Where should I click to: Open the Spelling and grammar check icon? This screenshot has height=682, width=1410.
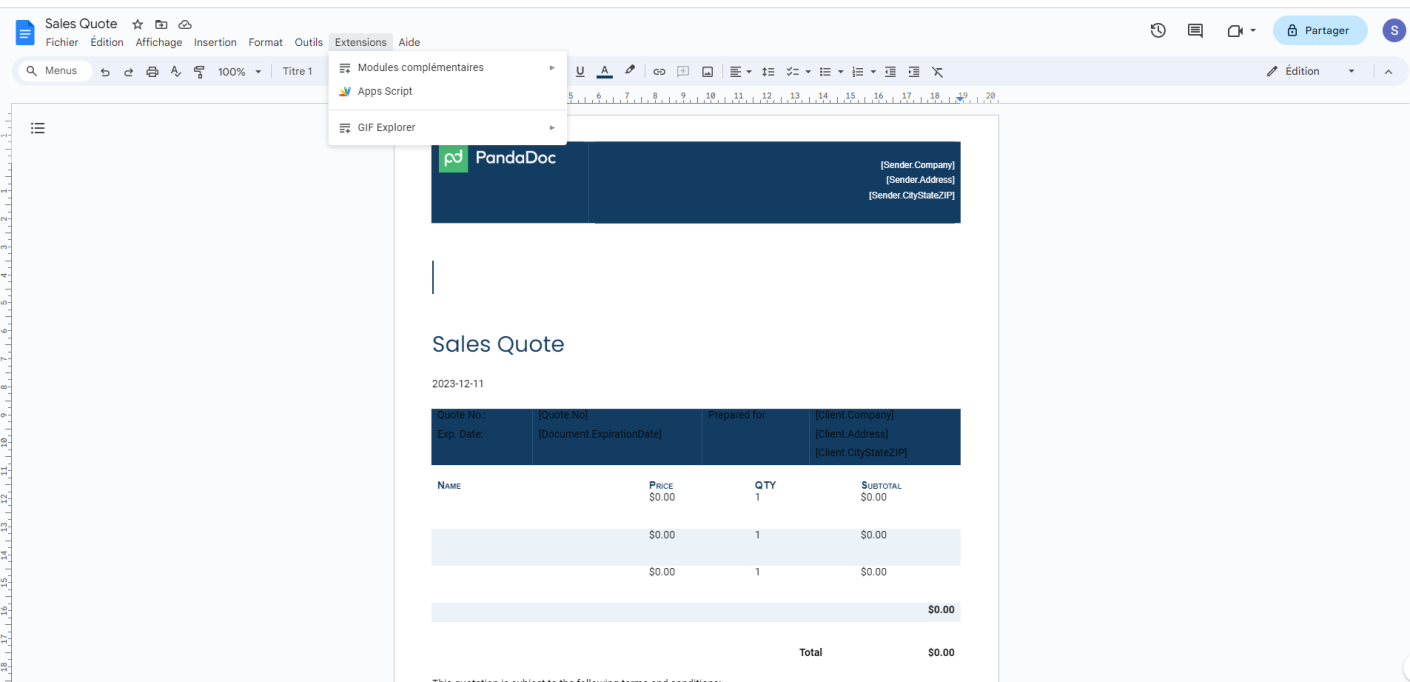coord(174,71)
